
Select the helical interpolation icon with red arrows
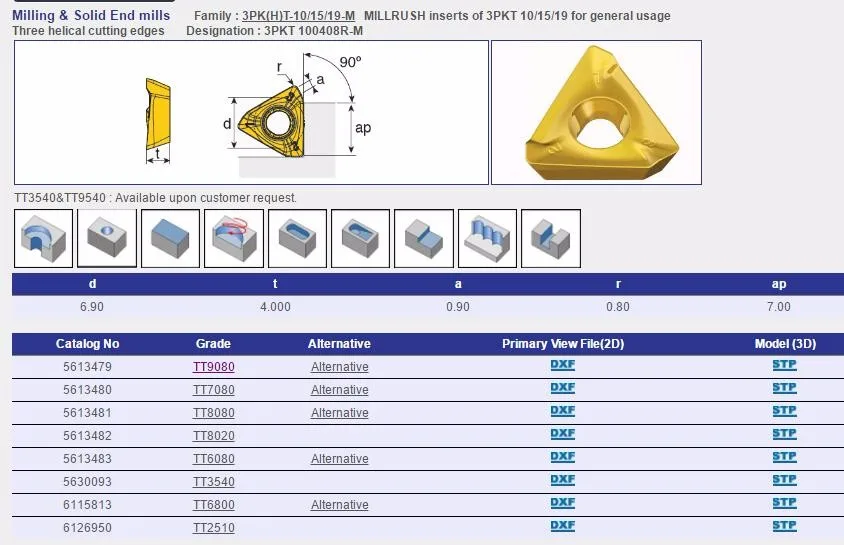click(x=234, y=238)
